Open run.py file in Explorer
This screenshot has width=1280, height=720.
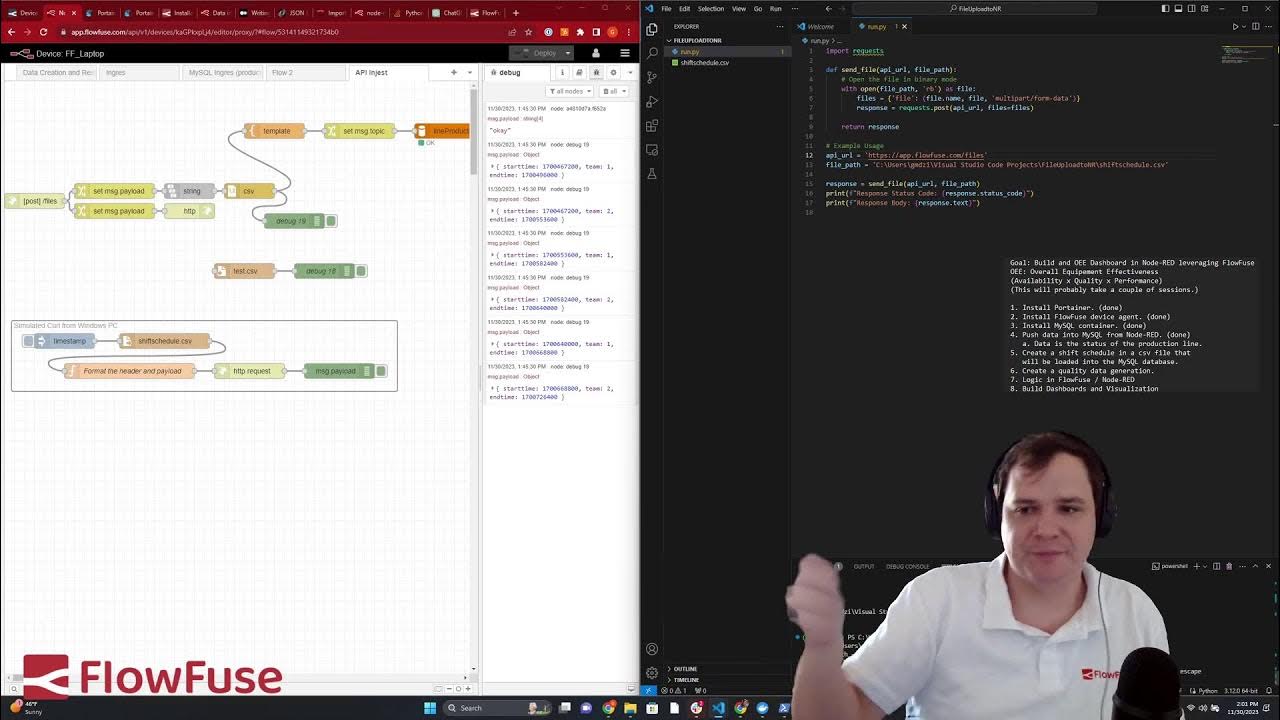tap(690, 51)
